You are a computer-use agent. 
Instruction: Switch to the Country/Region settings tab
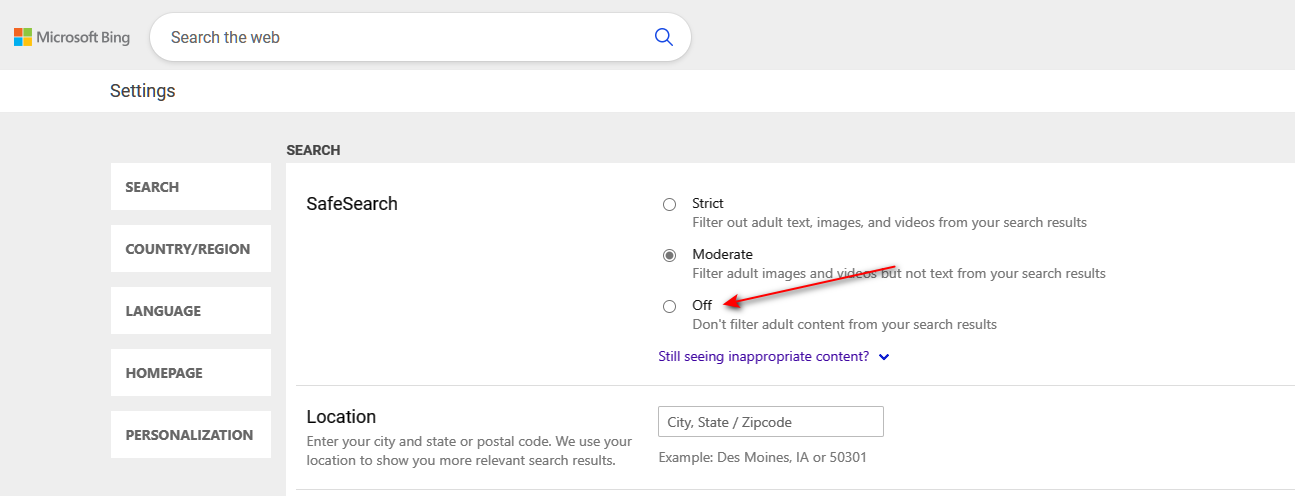(x=190, y=249)
